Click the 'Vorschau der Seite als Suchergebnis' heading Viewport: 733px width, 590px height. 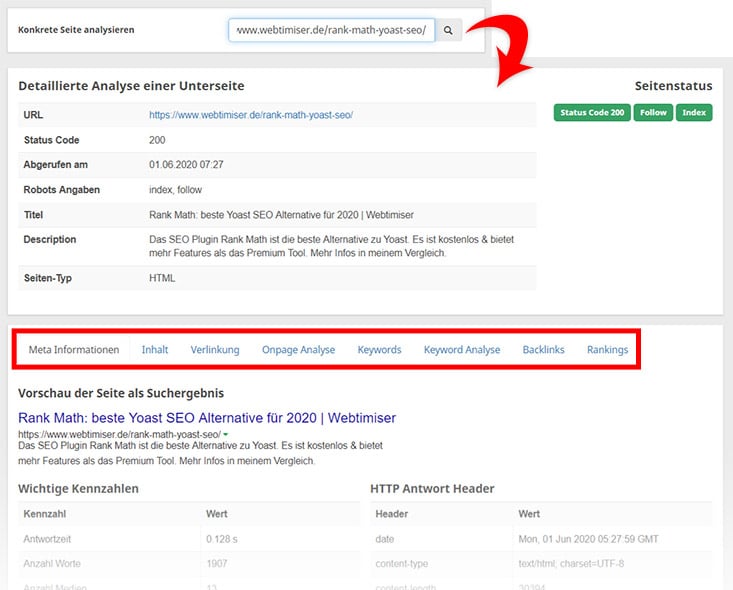[x=121, y=393]
